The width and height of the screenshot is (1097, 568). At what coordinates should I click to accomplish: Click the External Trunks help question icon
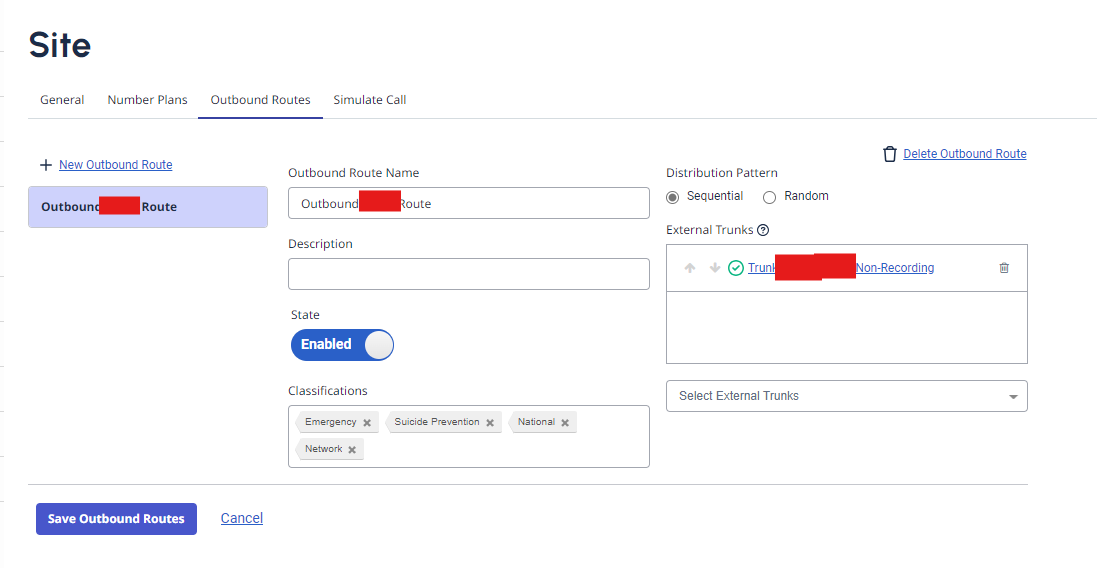coord(763,230)
